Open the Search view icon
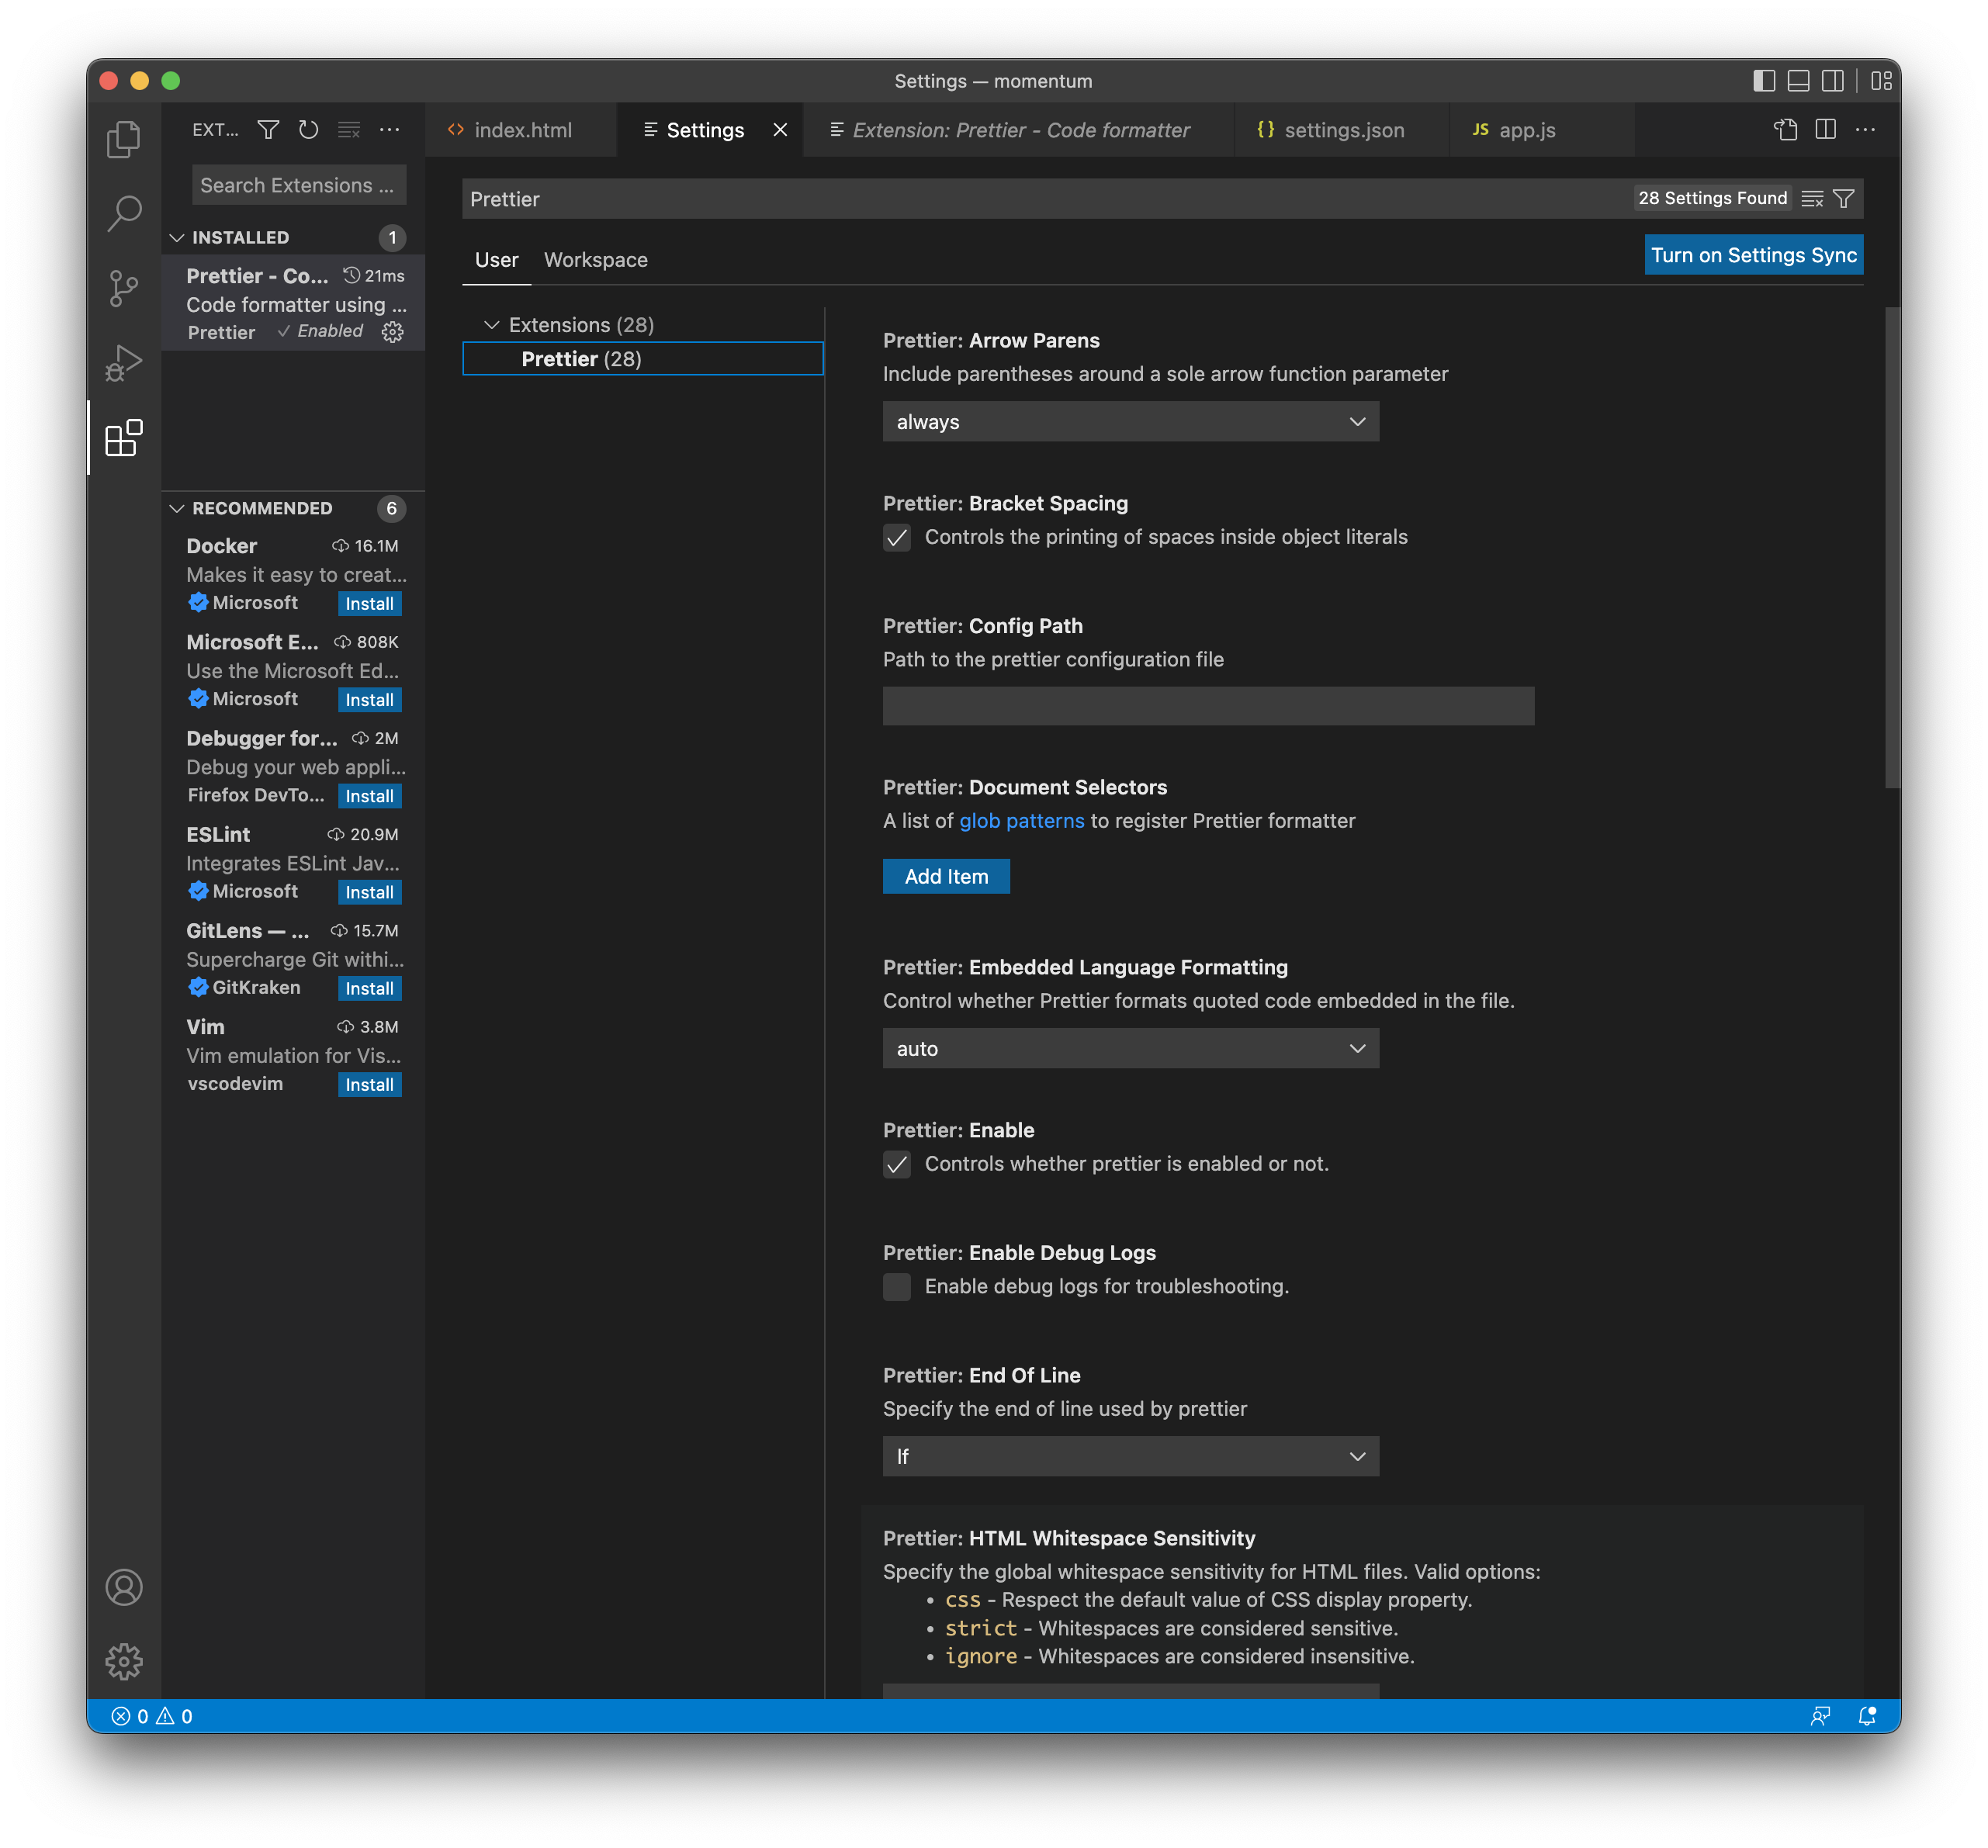1988x1848 pixels. pos(124,213)
